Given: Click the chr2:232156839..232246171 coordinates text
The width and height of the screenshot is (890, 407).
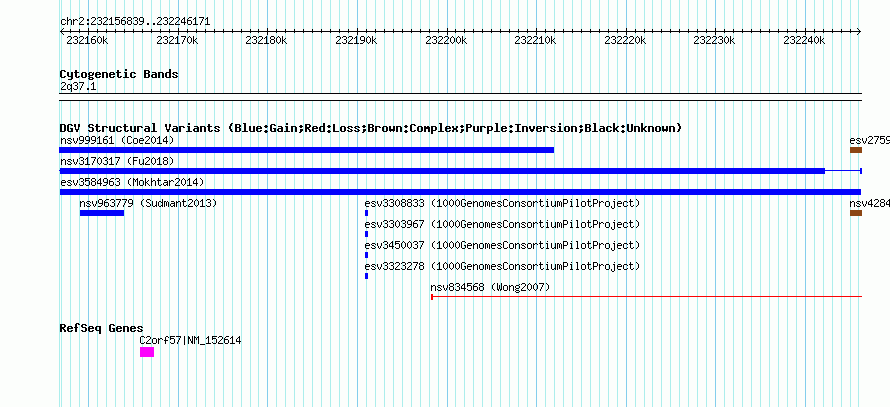Looking at the screenshot, I should (x=135, y=22).
